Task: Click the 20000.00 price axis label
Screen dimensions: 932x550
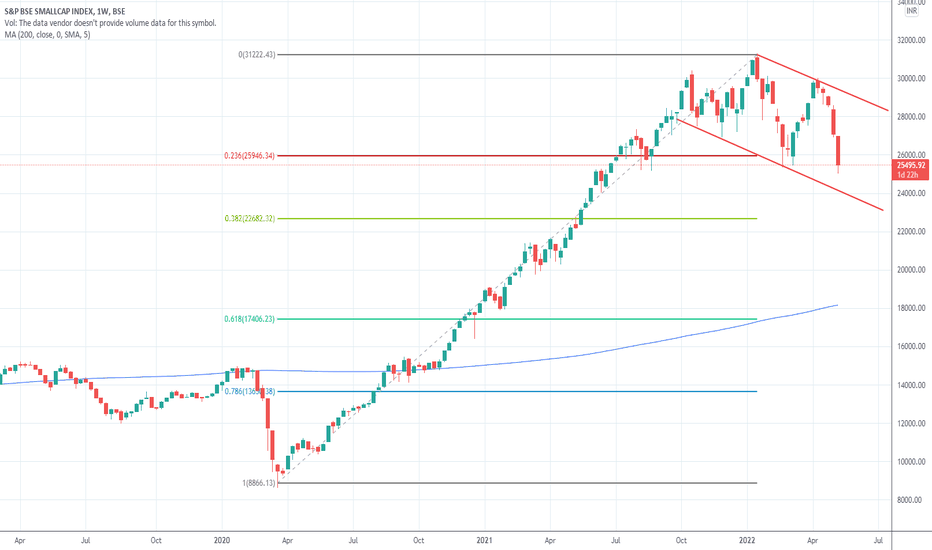Action: (911, 270)
